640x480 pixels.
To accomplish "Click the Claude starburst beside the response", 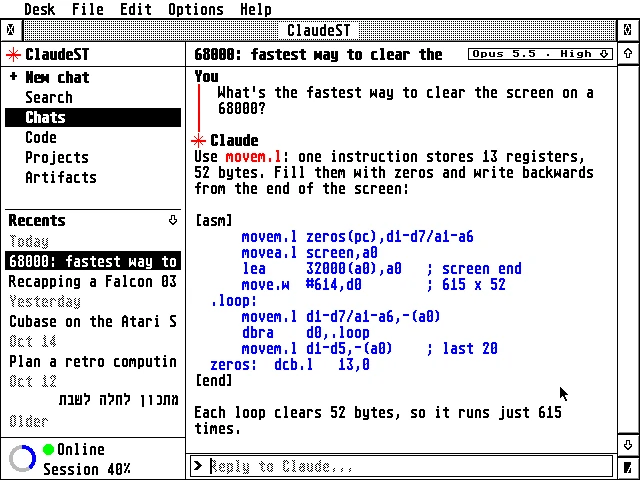I will pyautogui.click(x=198, y=141).
